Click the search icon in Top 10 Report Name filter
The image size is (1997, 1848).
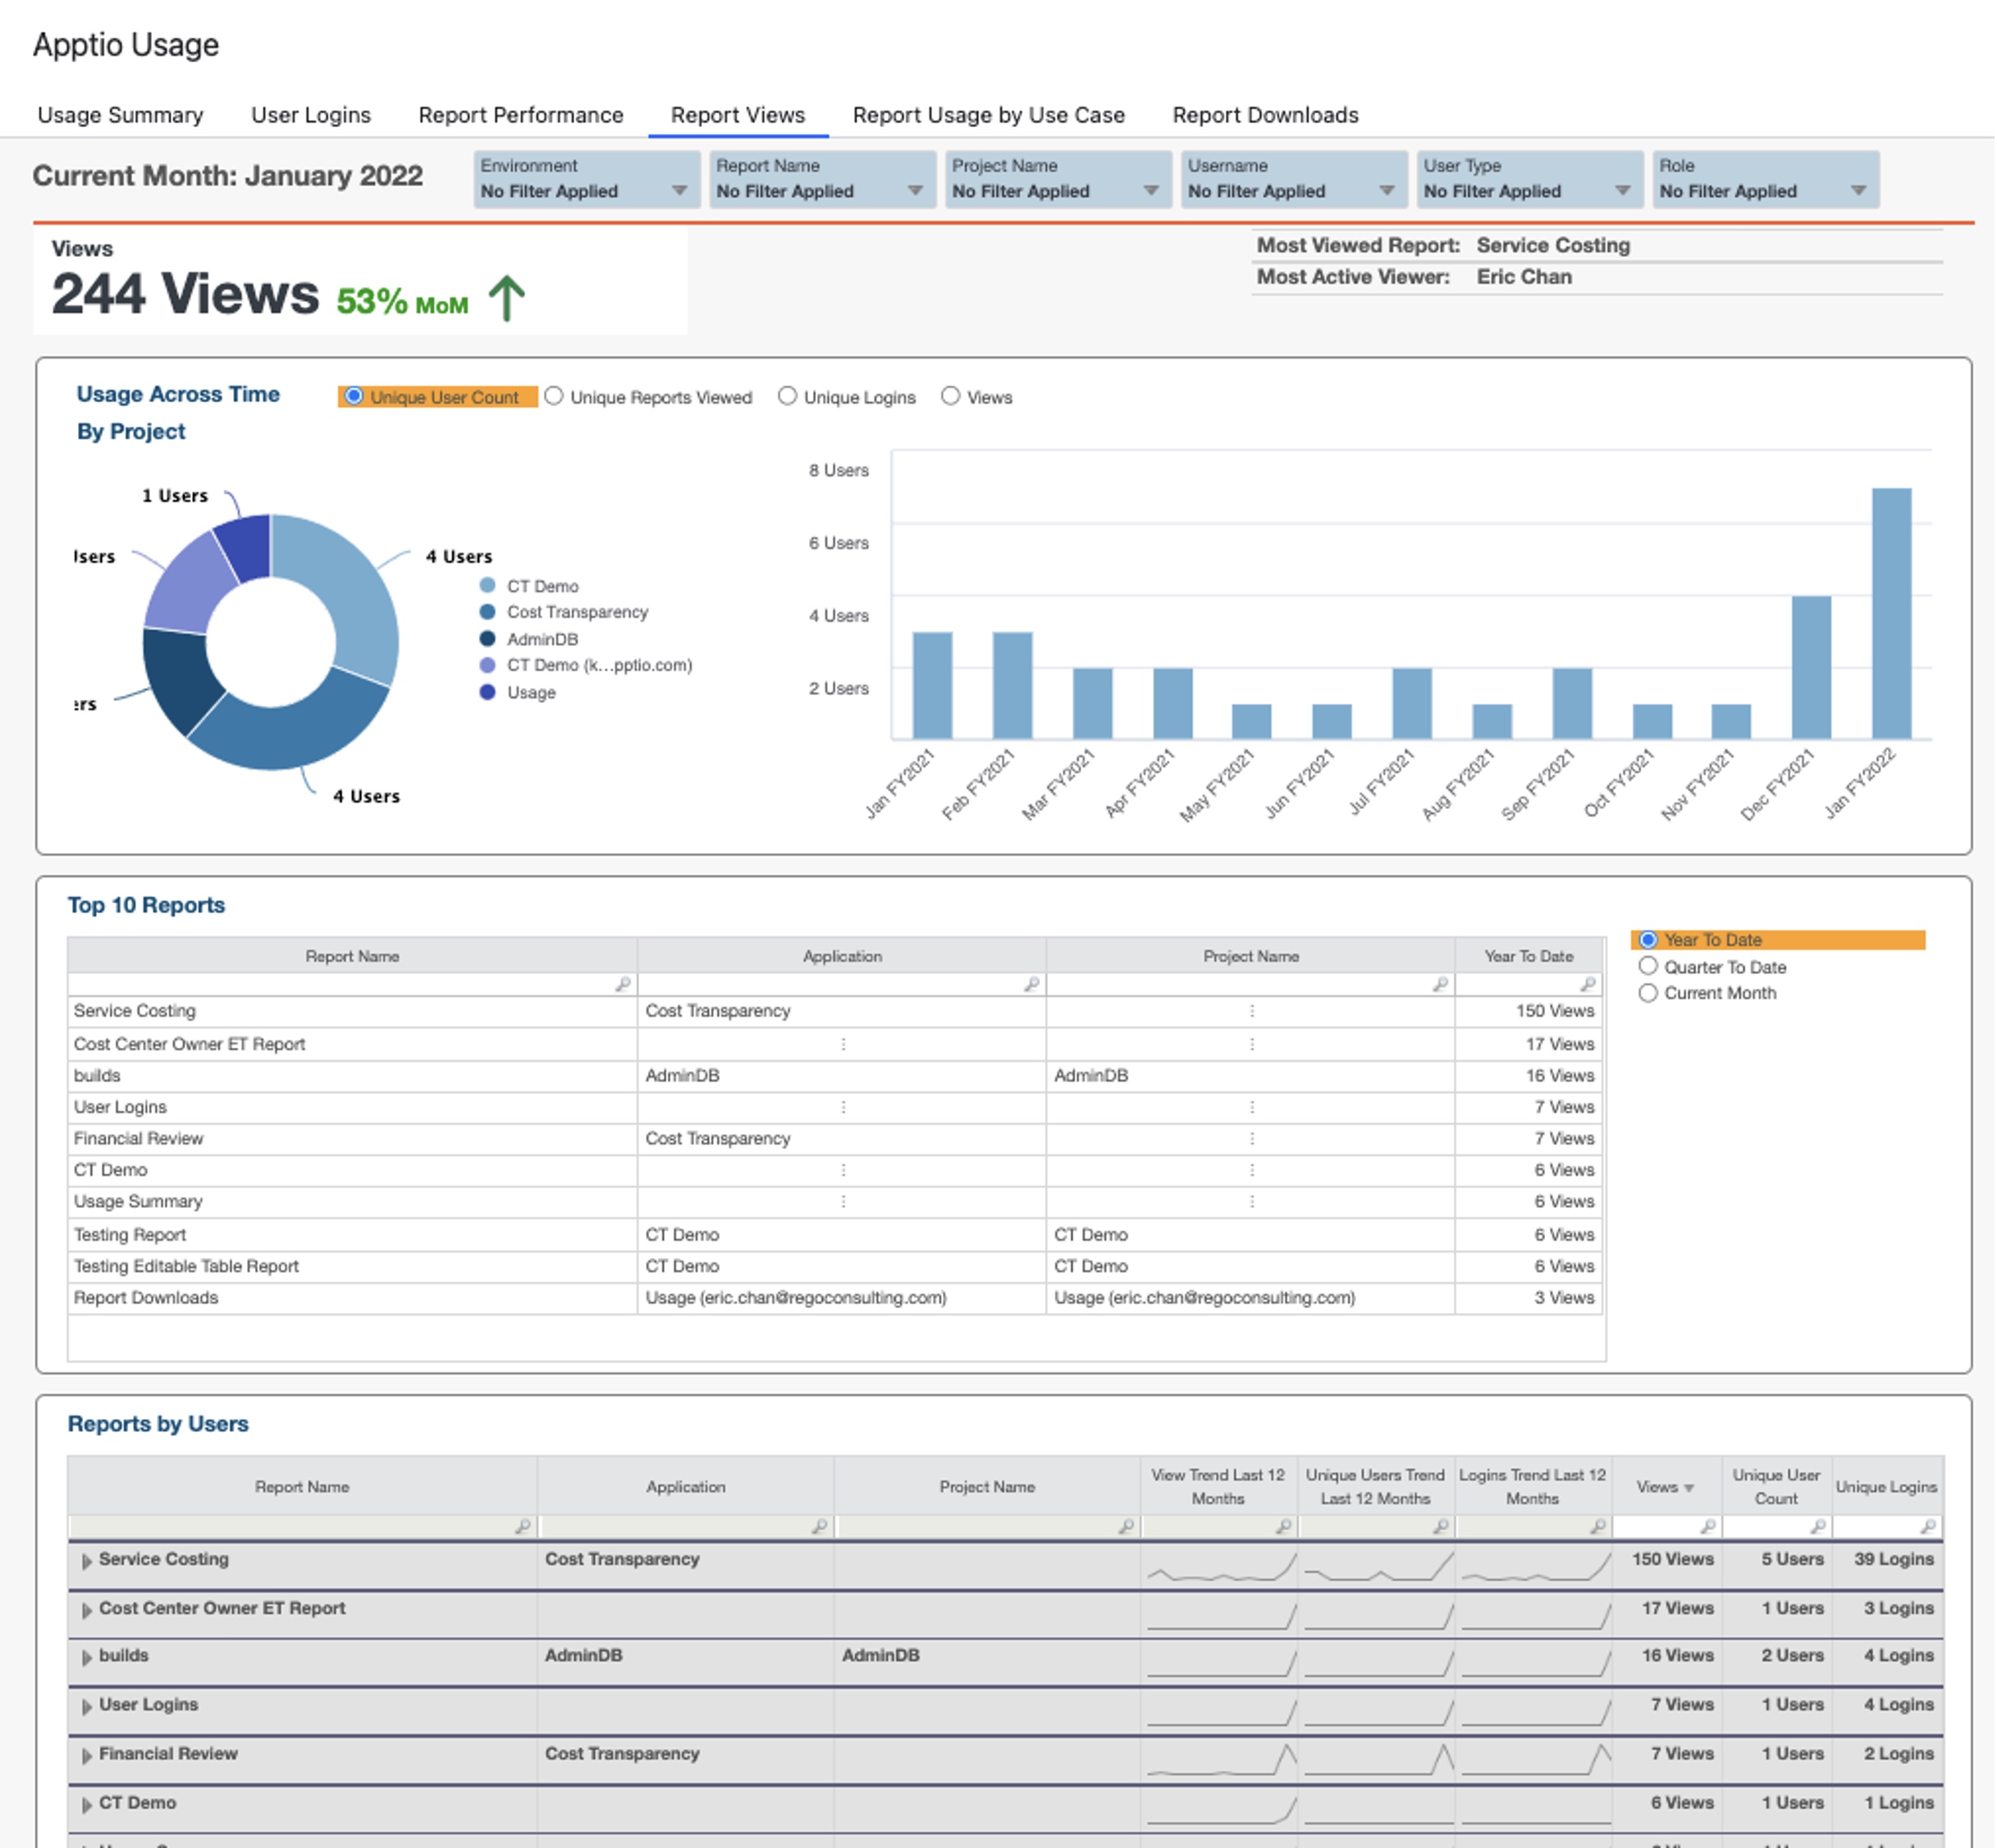tap(623, 984)
